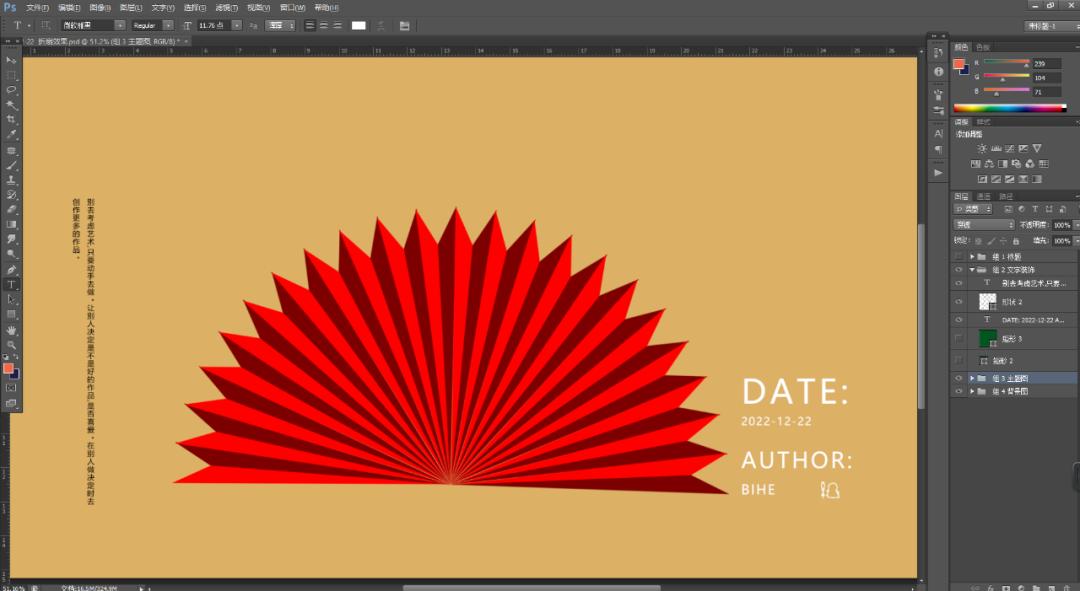Center align the text
The width and height of the screenshot is (1080, 591).
[x=324, y=25]
